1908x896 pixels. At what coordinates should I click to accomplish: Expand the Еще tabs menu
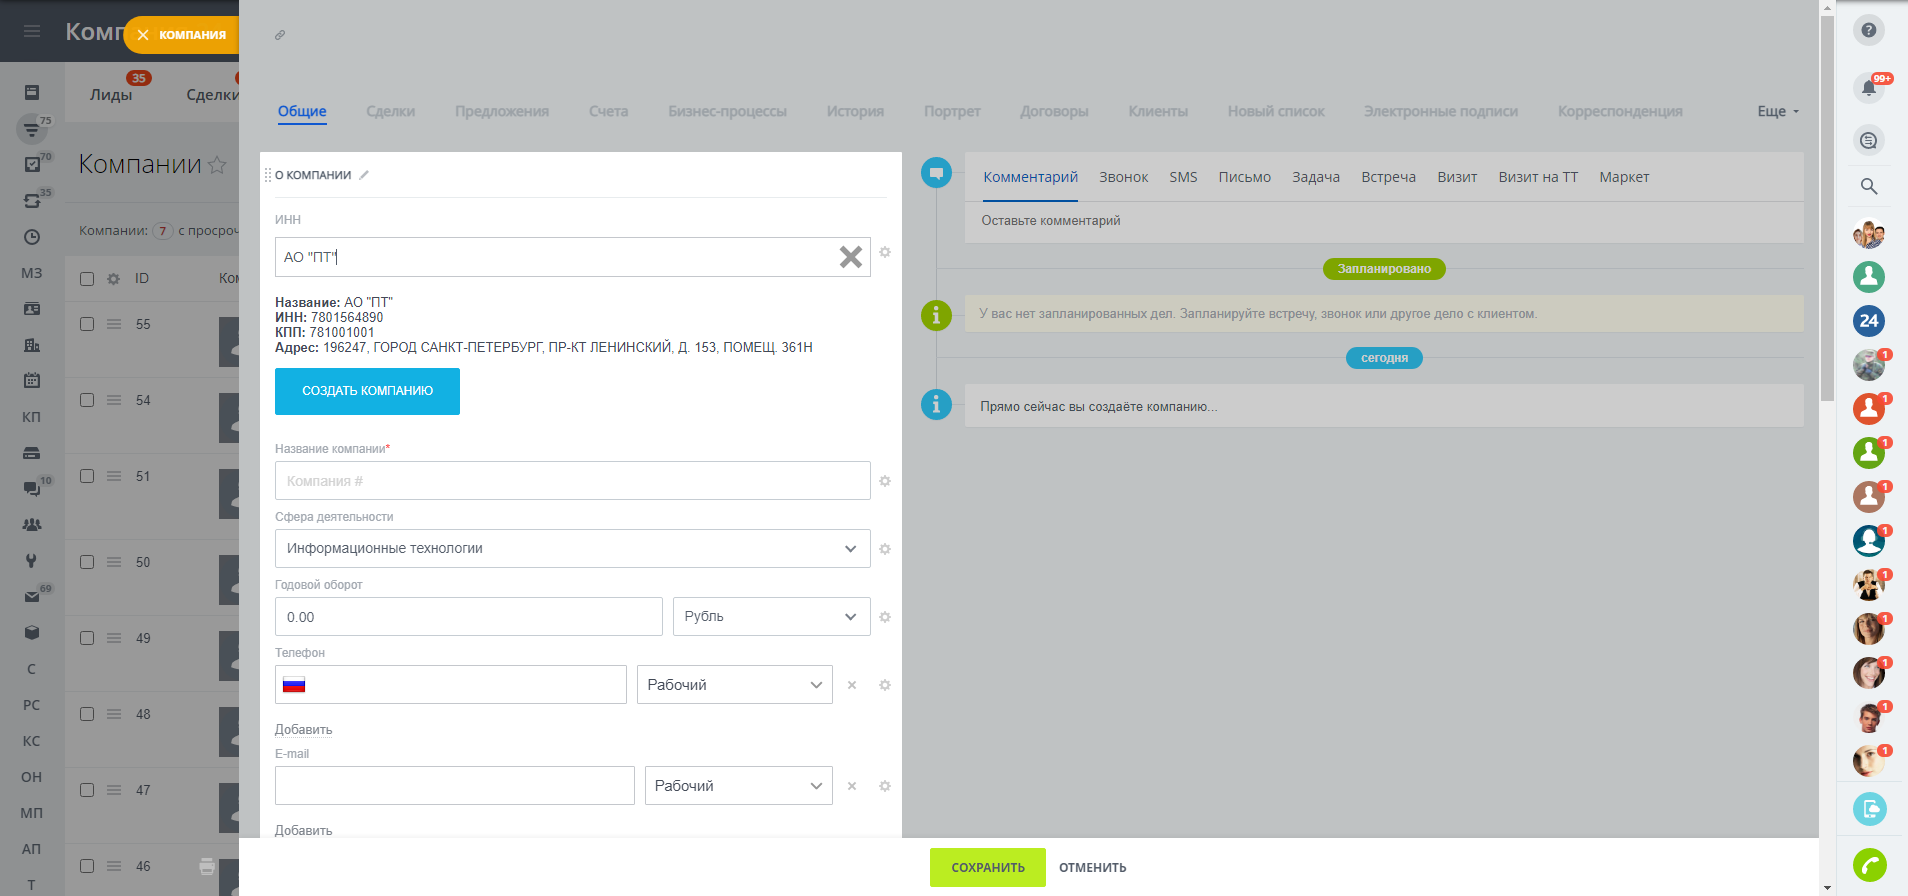point(1778,111)
